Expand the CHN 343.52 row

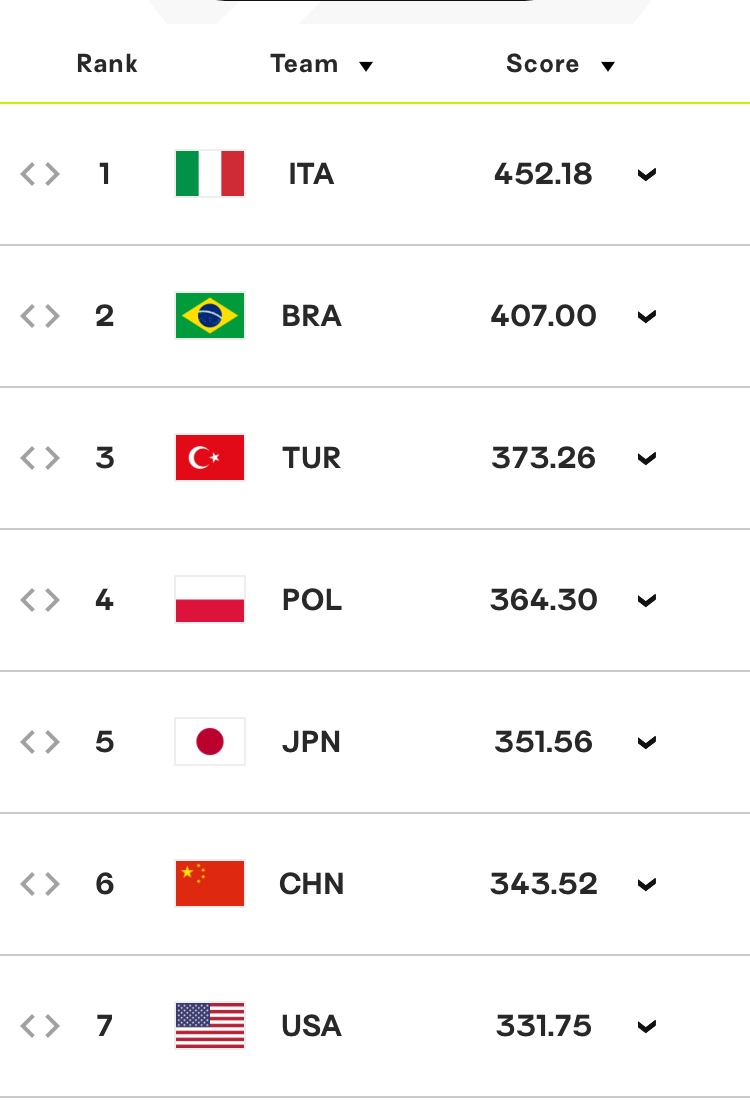click(x=647, y=885)
